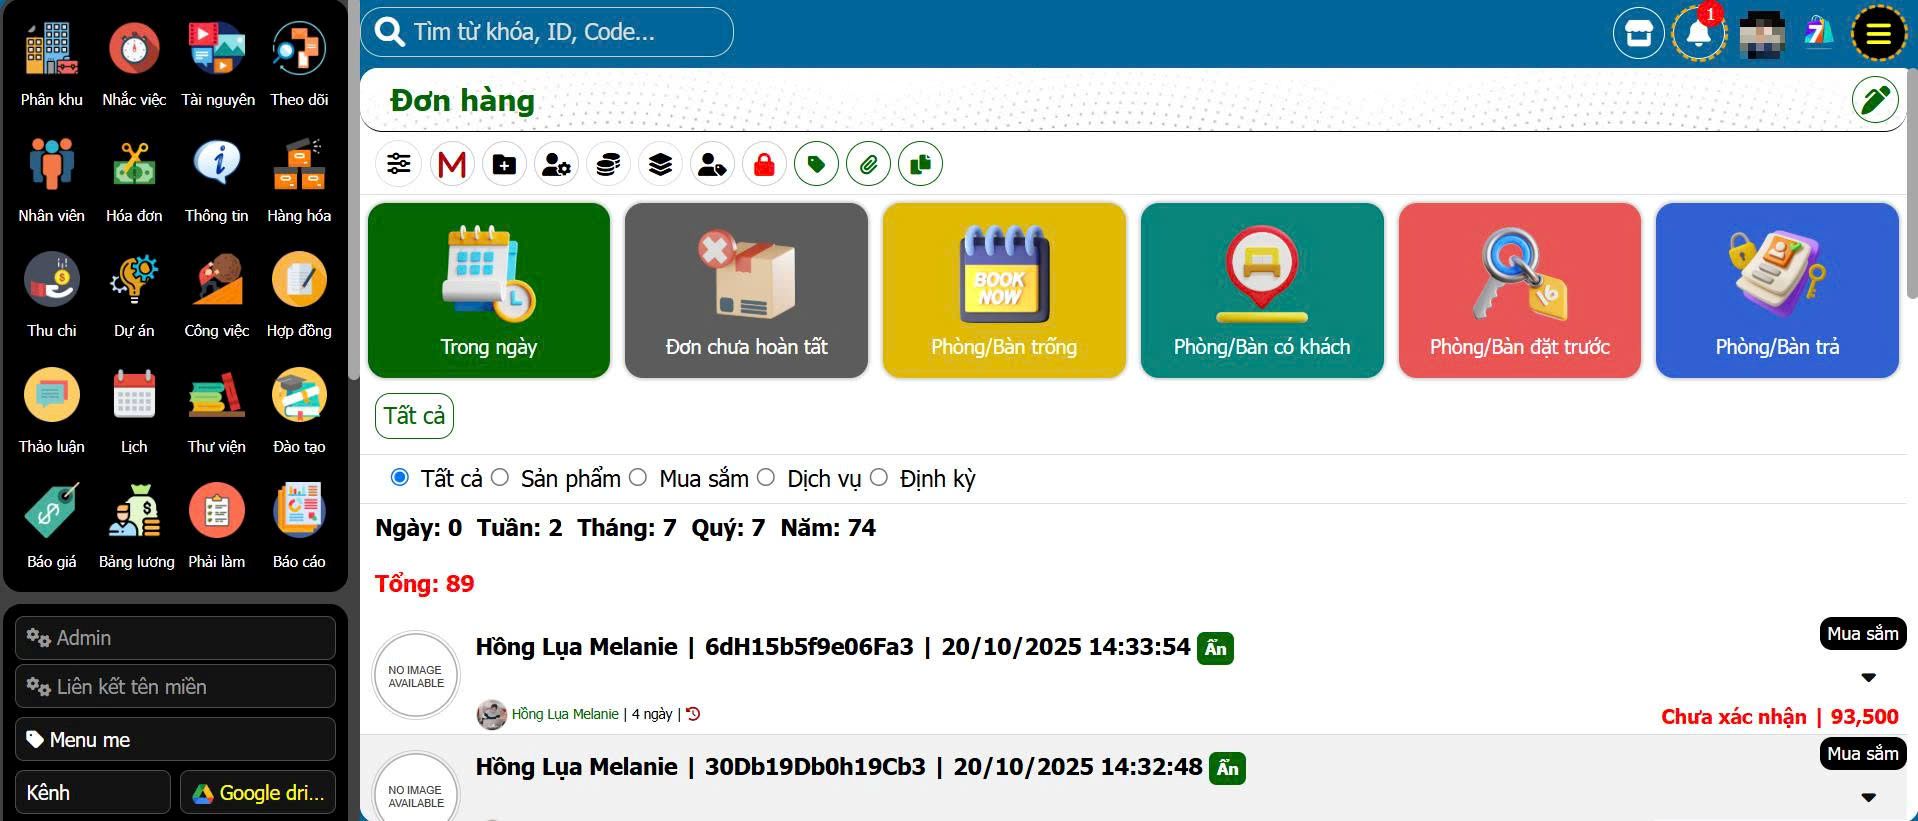Open the Hàng hóa goods icon
Viewport: 1918px width, 821px height.
(298, 167)
